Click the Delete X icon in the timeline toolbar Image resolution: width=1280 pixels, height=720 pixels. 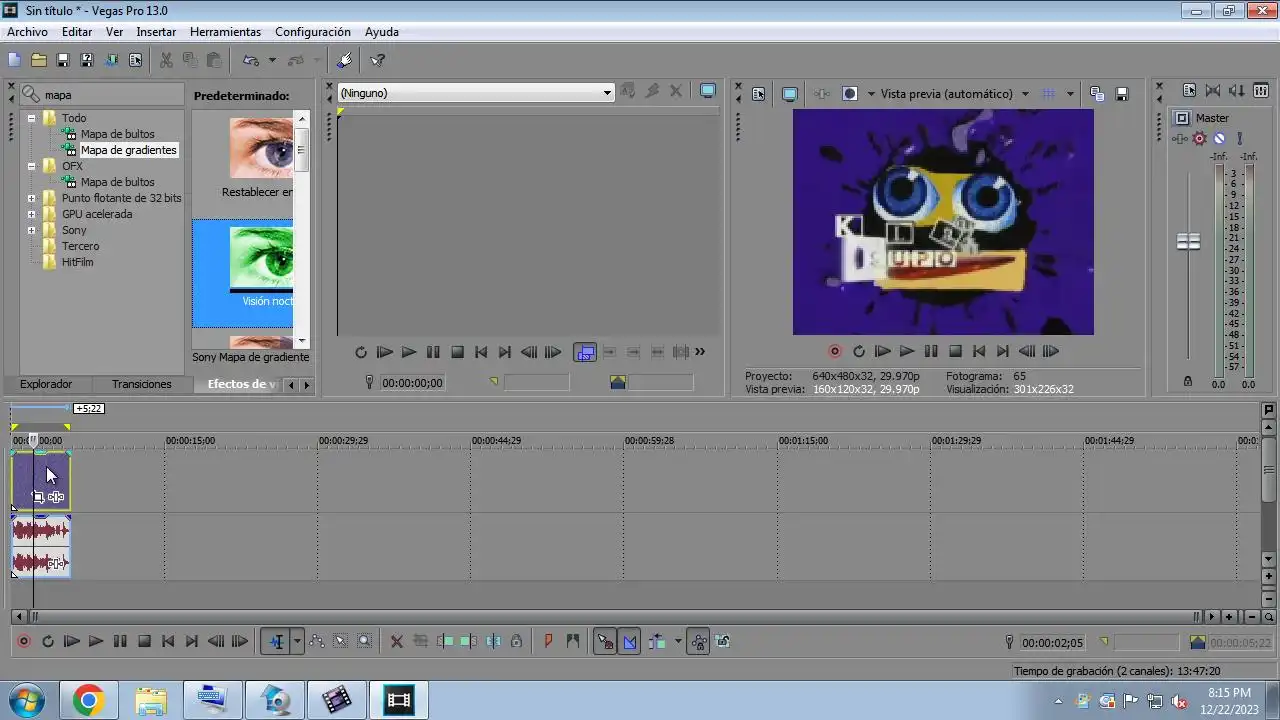(397, 642)
